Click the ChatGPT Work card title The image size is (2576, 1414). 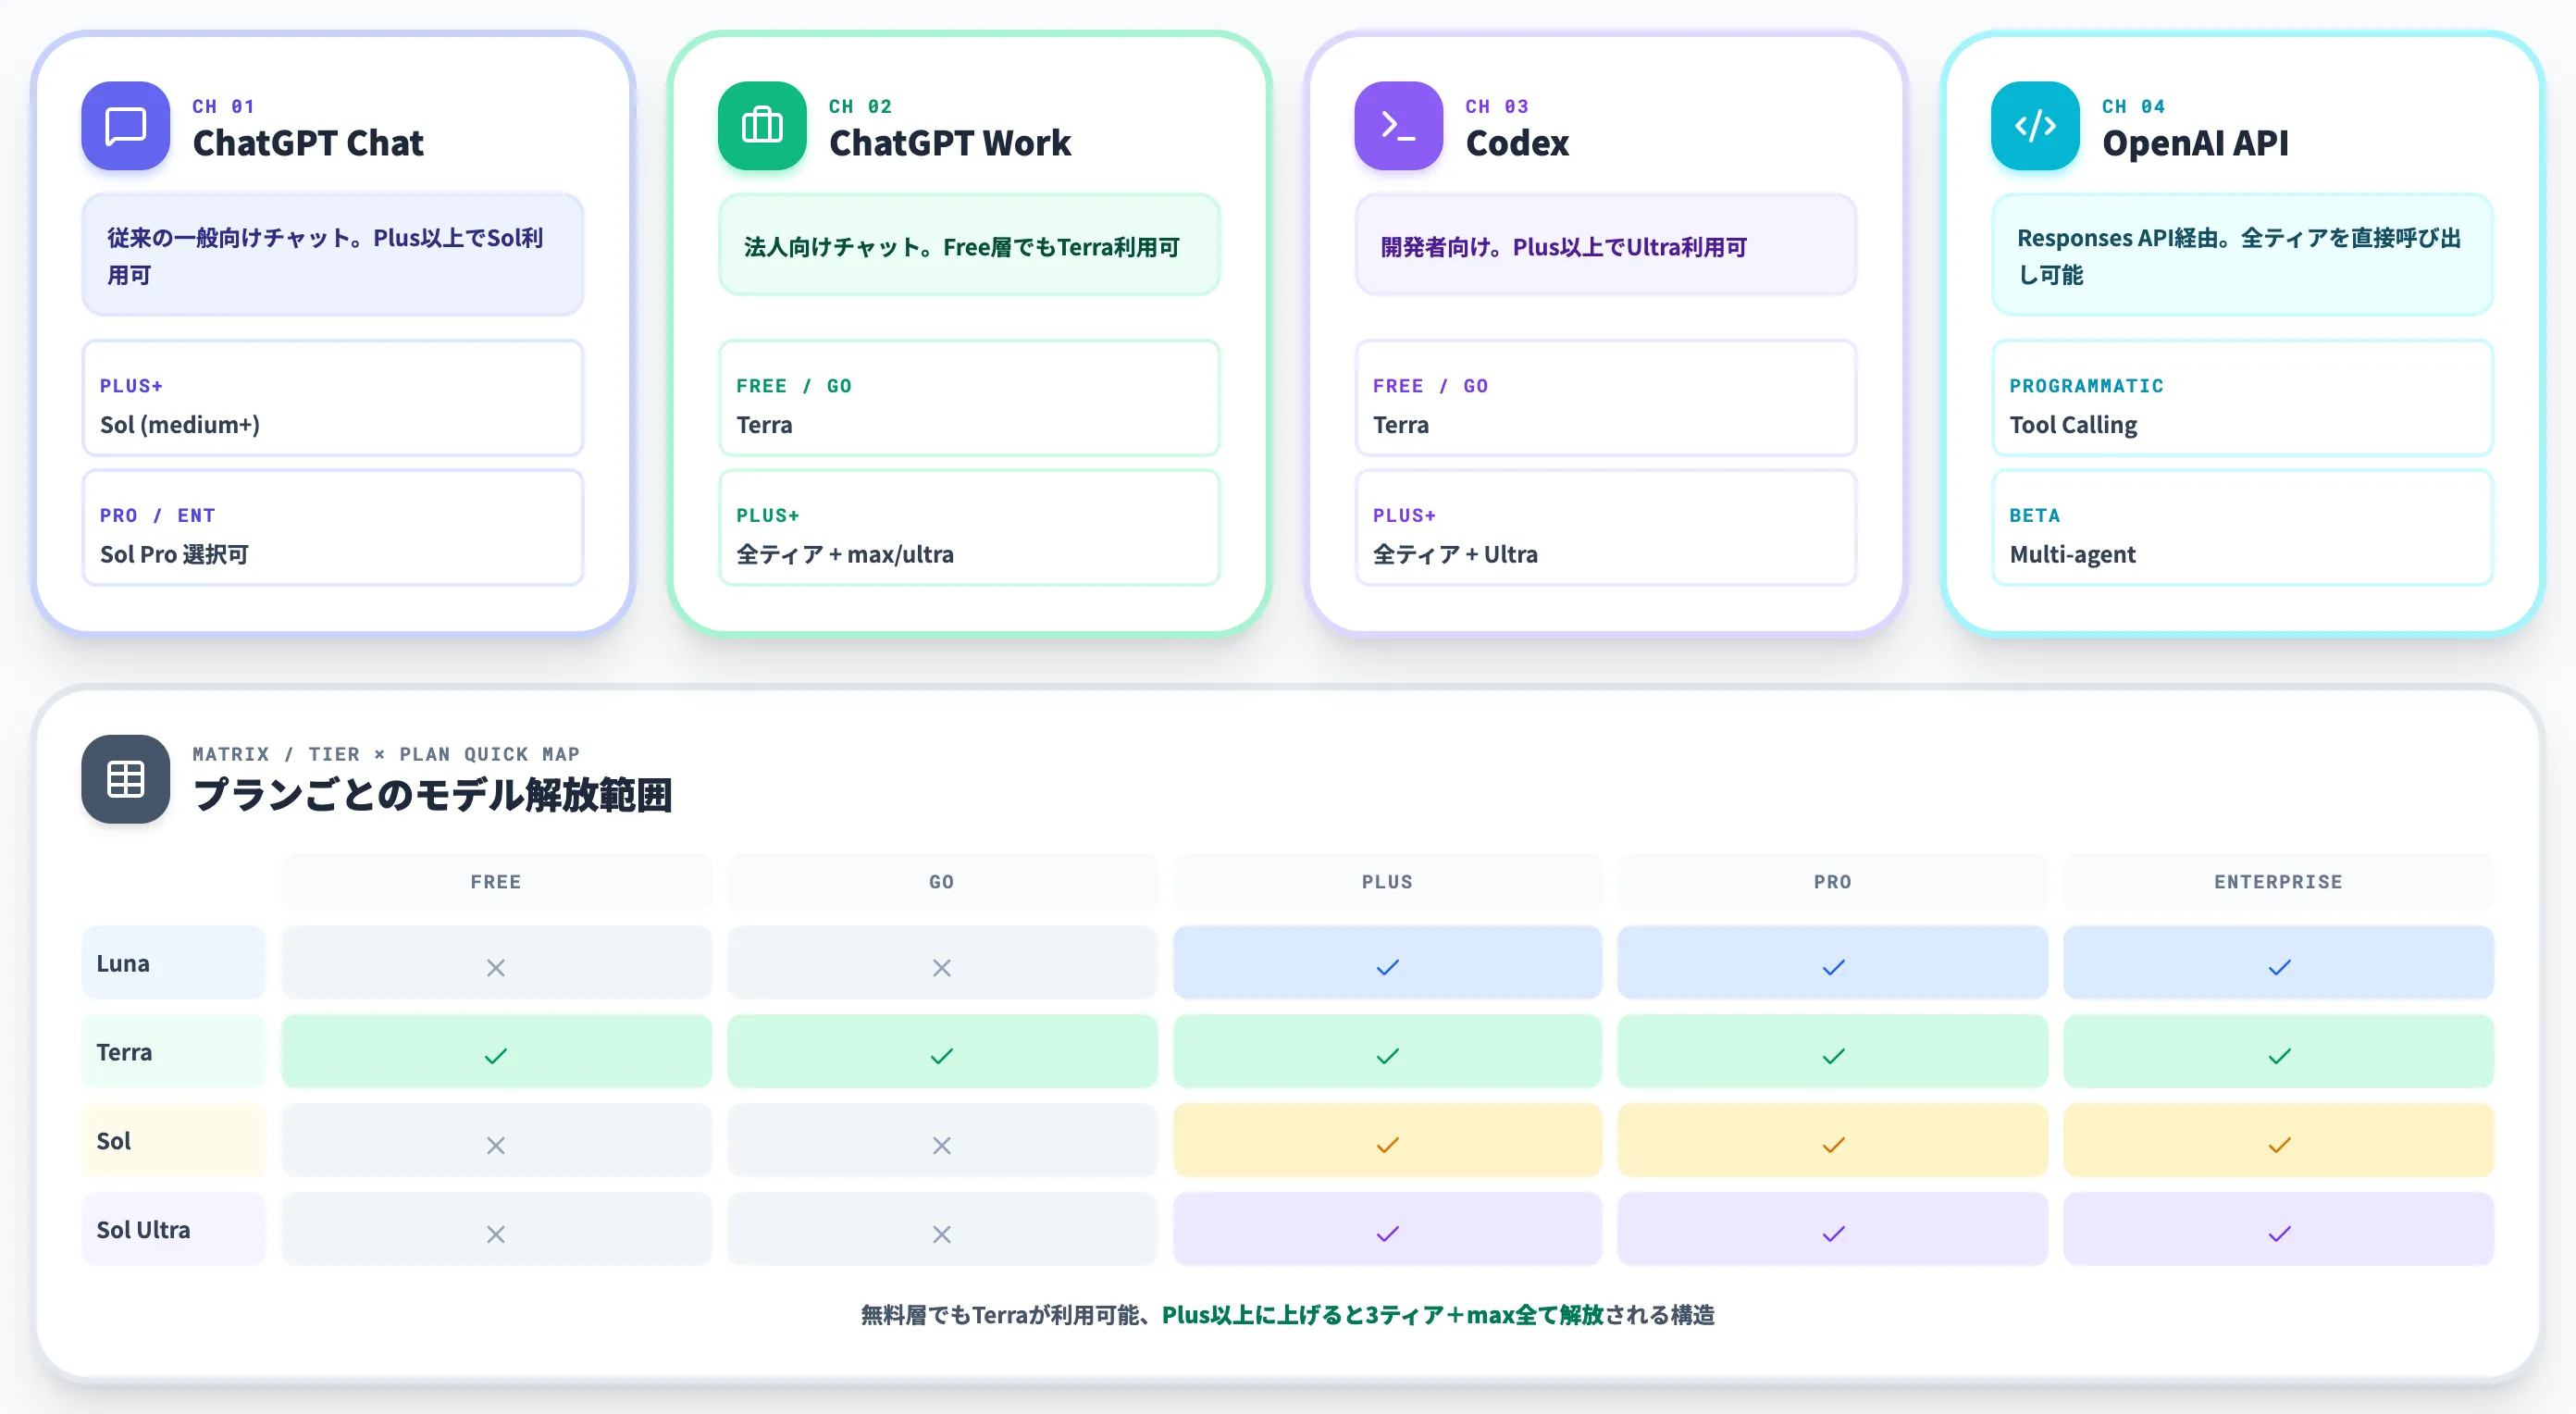point(950,143)
